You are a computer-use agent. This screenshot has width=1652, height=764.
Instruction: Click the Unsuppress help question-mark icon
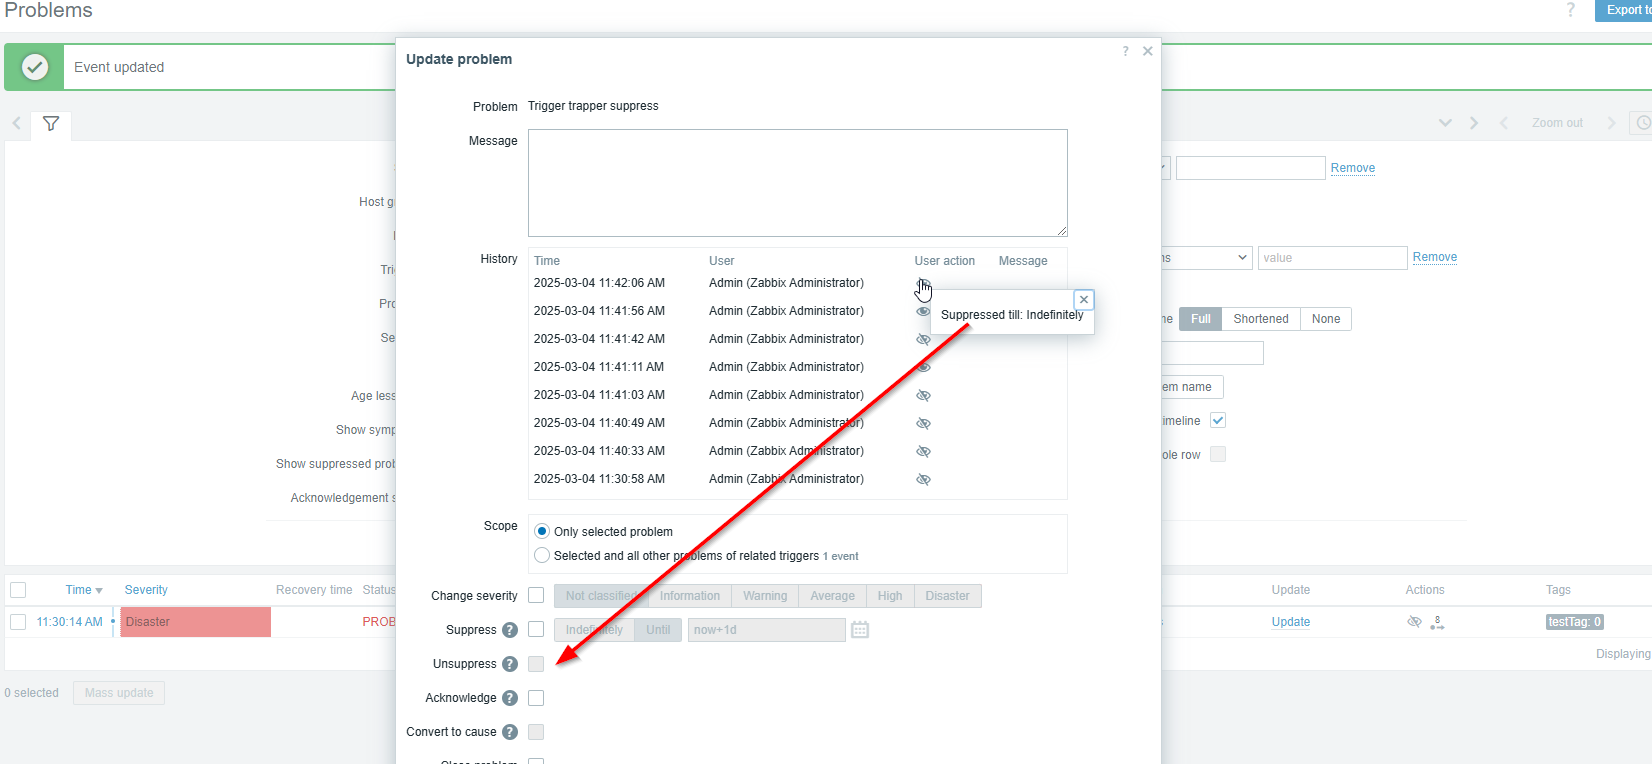[x=510, y=664]
